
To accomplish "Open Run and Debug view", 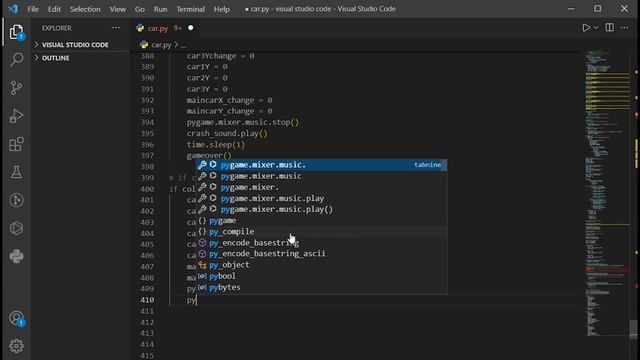I will click(16, 116).
